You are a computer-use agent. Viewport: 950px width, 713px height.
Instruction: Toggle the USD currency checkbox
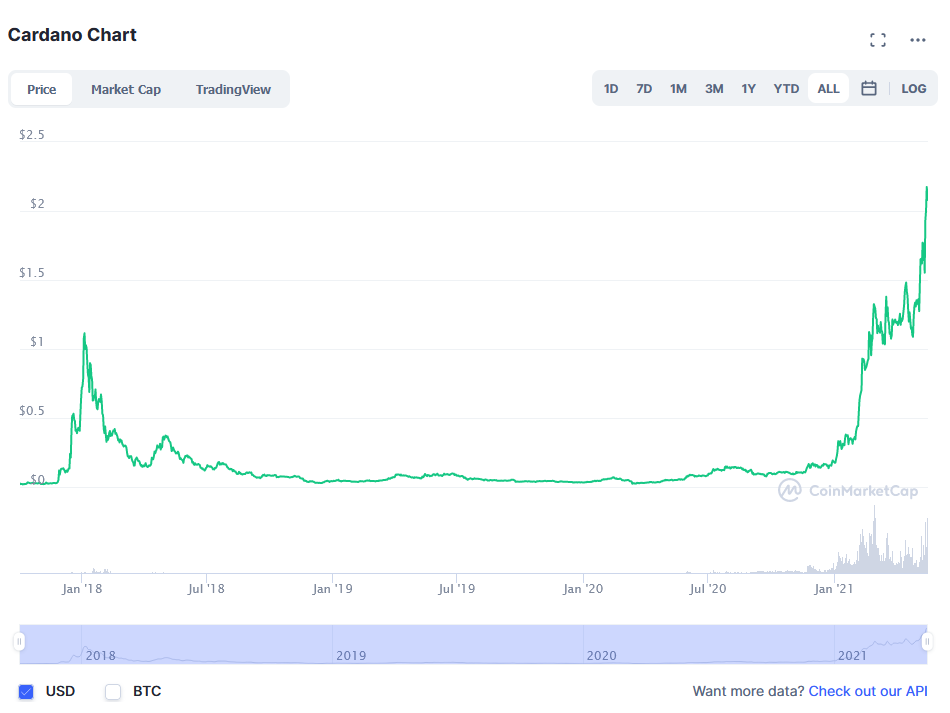pos(27,691)
